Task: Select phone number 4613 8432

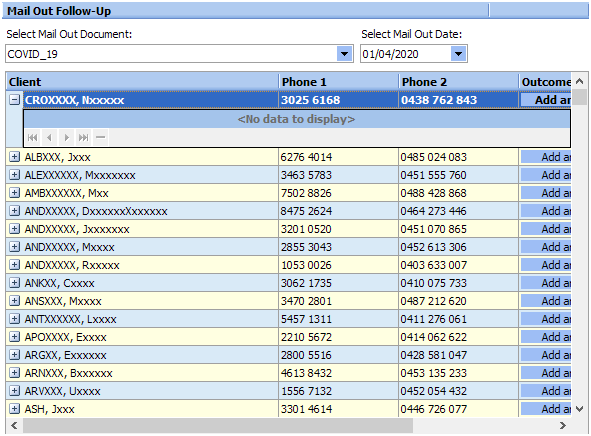Action: coord(306,373)
